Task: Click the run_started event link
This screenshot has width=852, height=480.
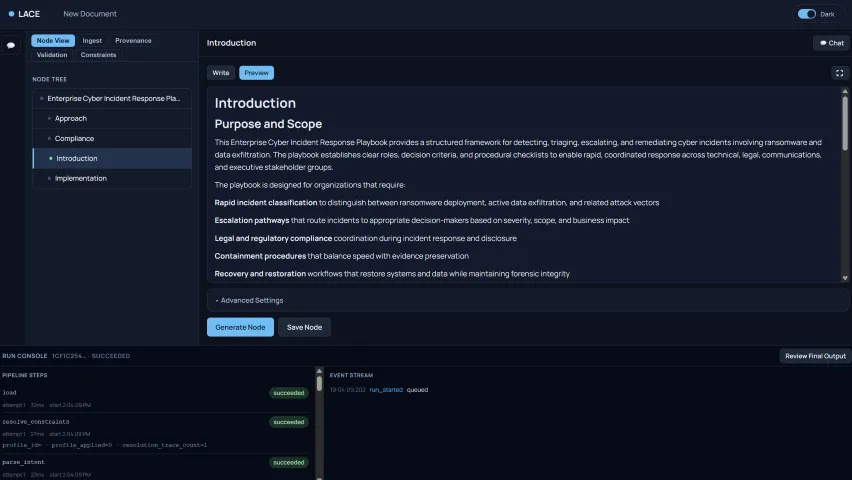Action: tap(386, 389)
